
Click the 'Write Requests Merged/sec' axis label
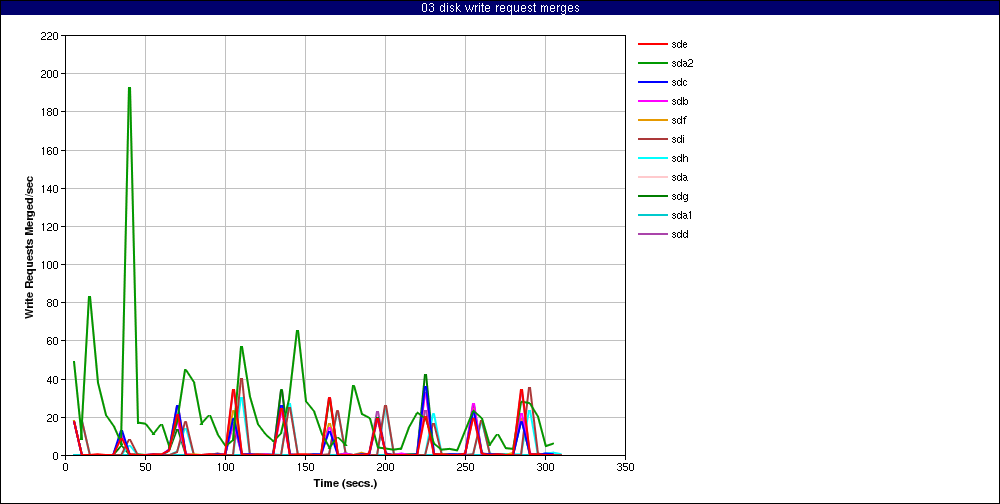(29, 246)
